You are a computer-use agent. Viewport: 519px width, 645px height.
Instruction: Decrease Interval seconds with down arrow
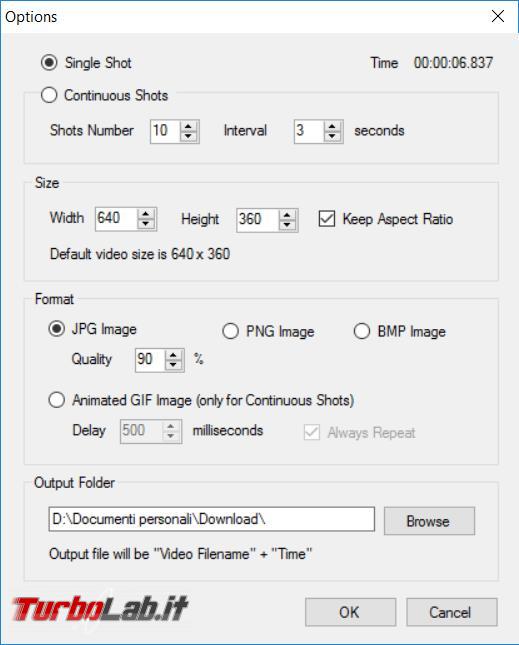pyautogui.click(x=332, y=136)
